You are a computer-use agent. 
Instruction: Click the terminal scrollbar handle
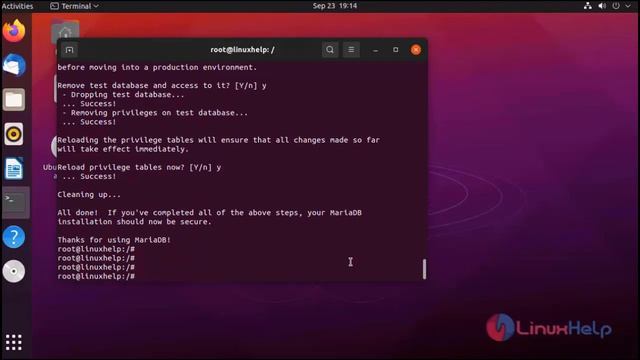click(x=424, y=269)
